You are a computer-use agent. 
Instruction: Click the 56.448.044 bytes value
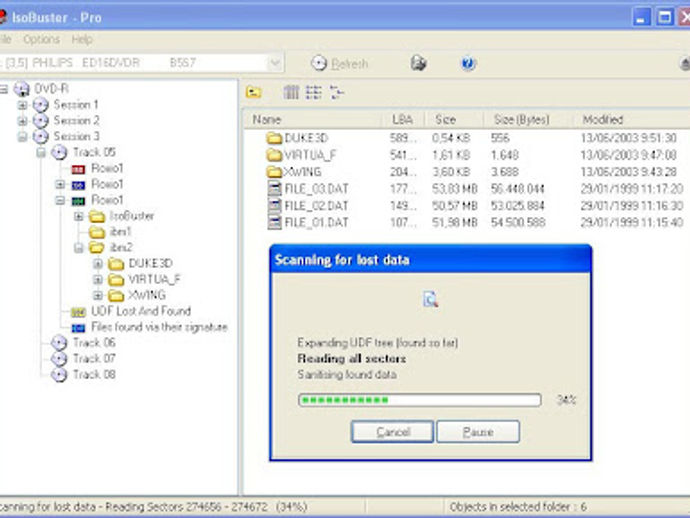[518, 189]
